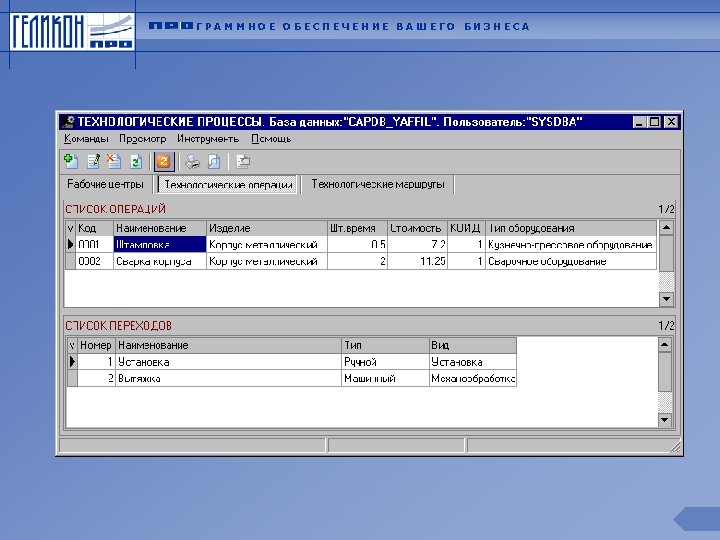Click the print preview magnifier icon

(x=214, y=162)
